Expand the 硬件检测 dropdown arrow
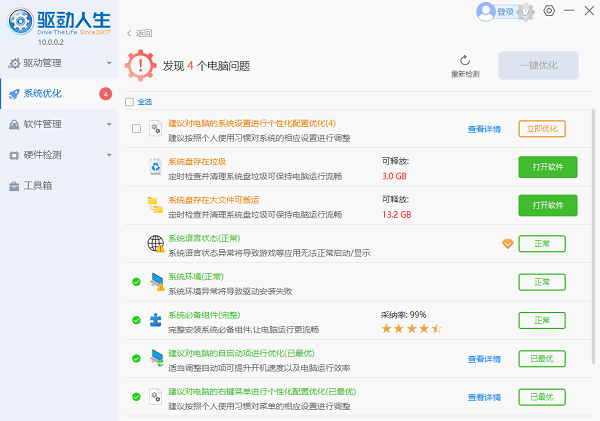Screen dimensions: 600x421 click(109, 155)
